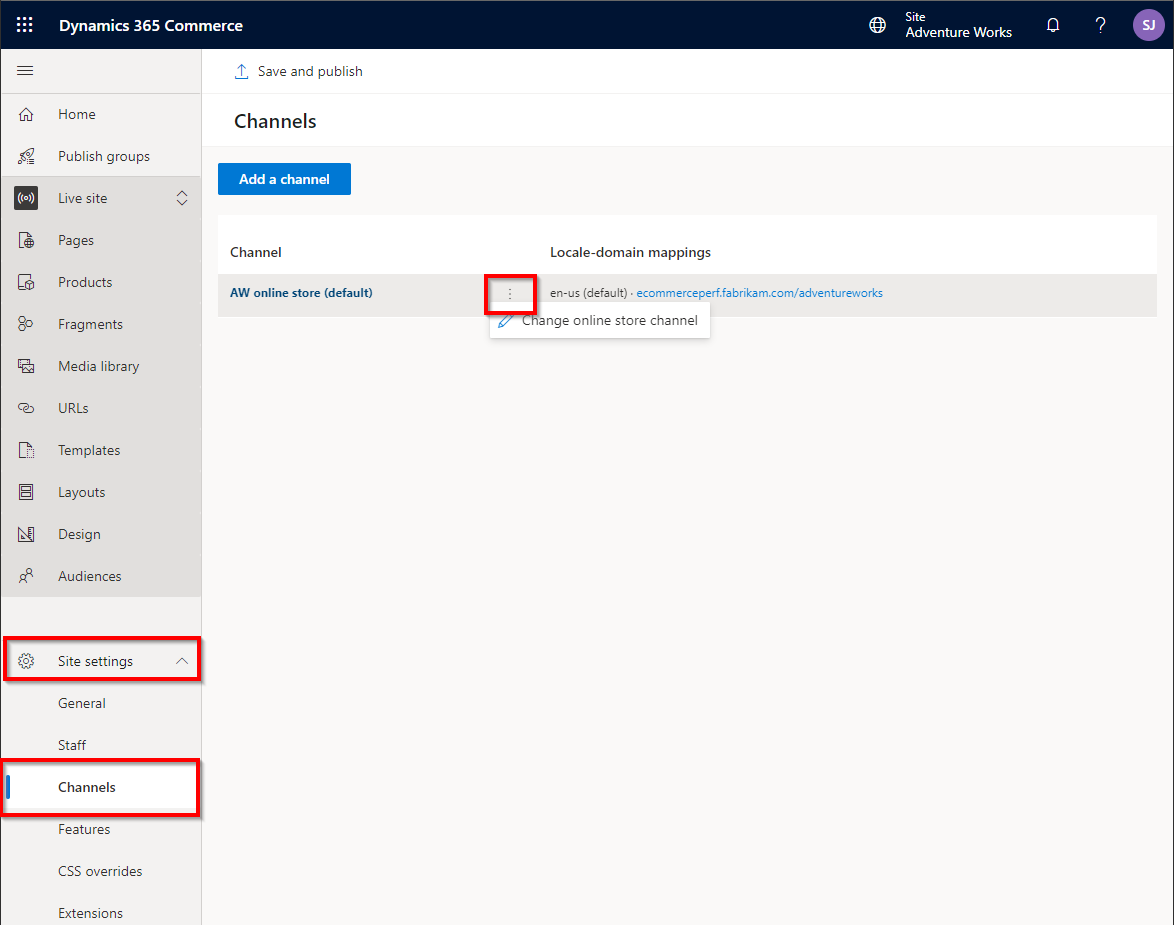Open the Media library icon in sidebar

[26, 365]
